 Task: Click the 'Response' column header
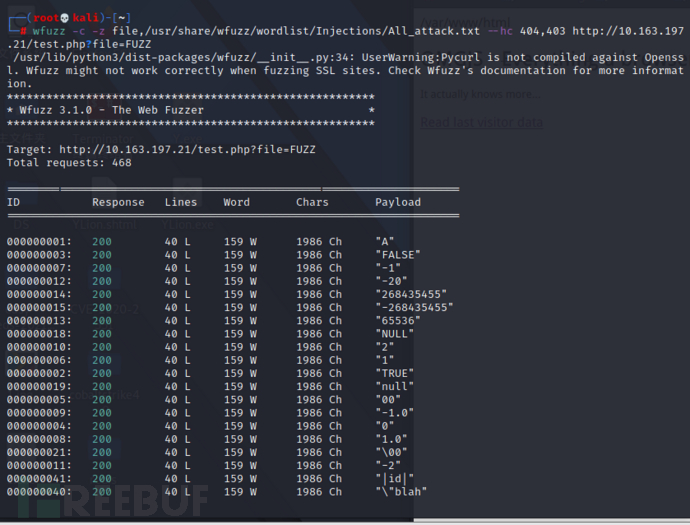click(x=118, y=202)
